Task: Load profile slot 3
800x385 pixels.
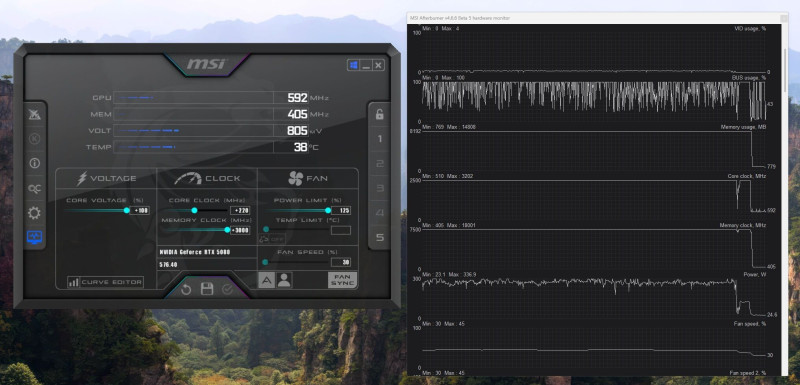Action: [380, 188]
